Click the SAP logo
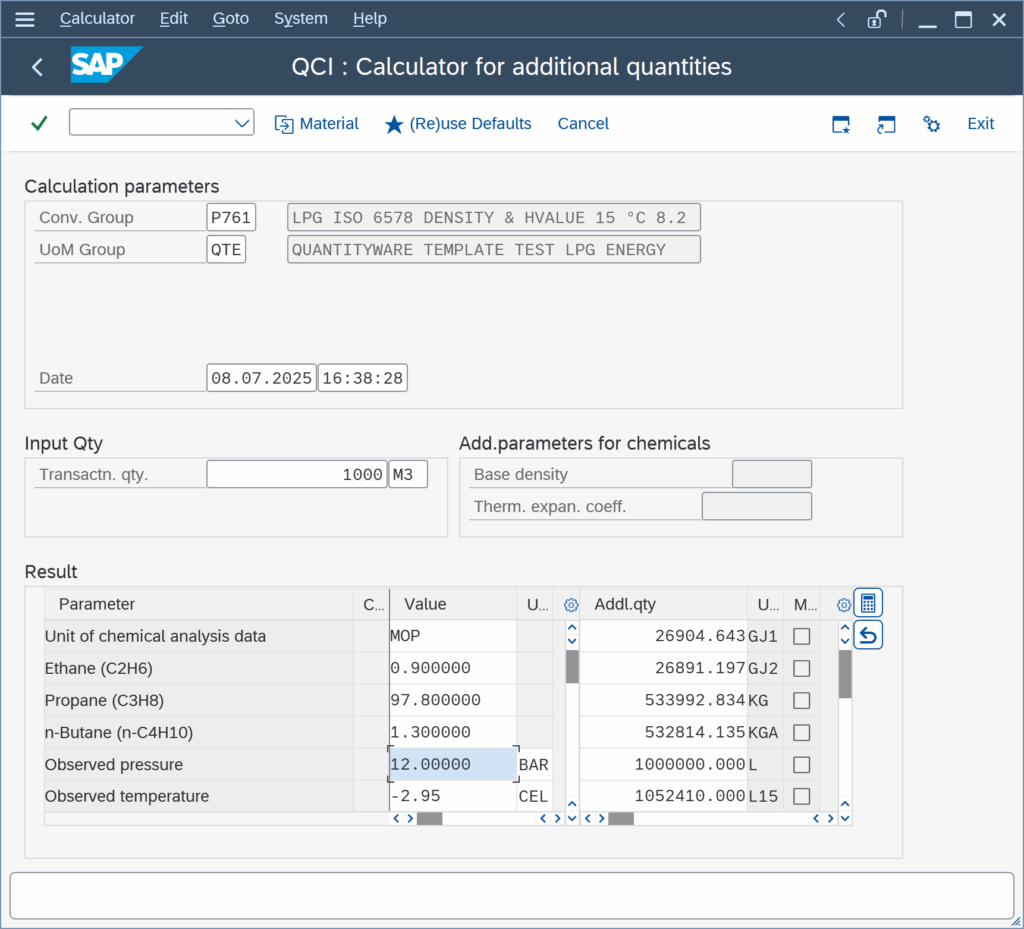 106,65
